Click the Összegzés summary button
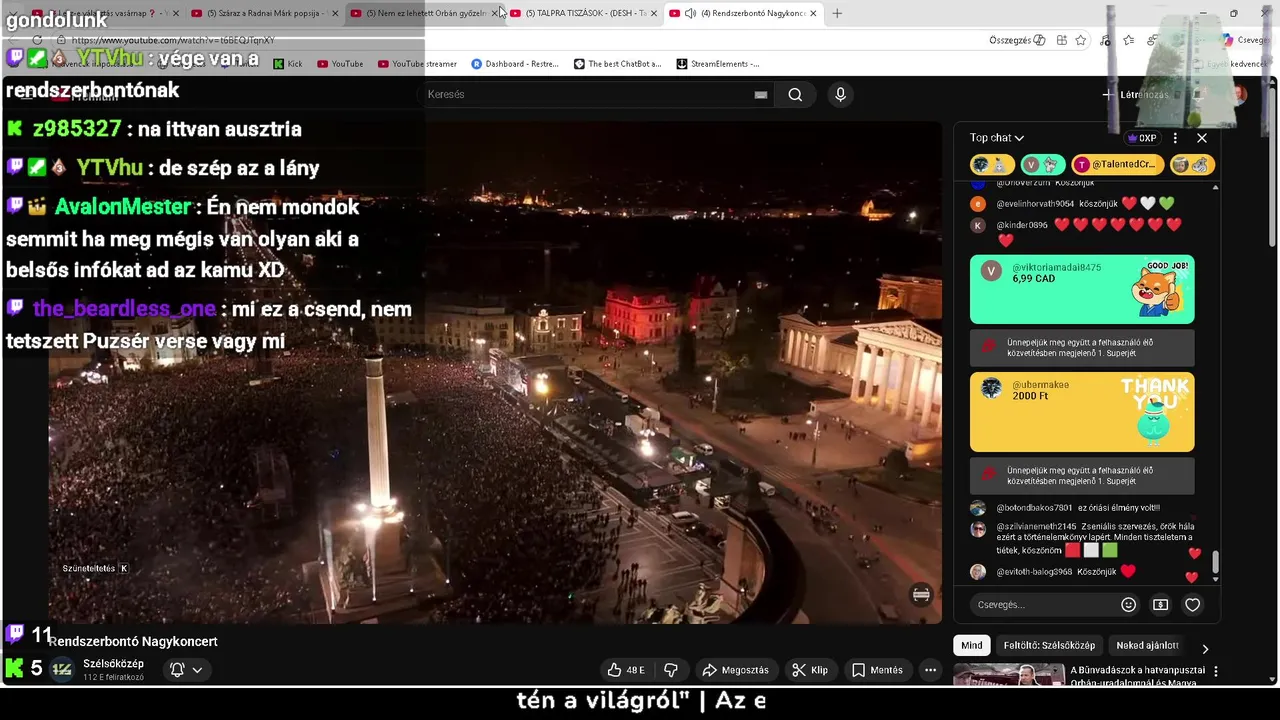The image size is (1280, 720). pos(1017,40)
